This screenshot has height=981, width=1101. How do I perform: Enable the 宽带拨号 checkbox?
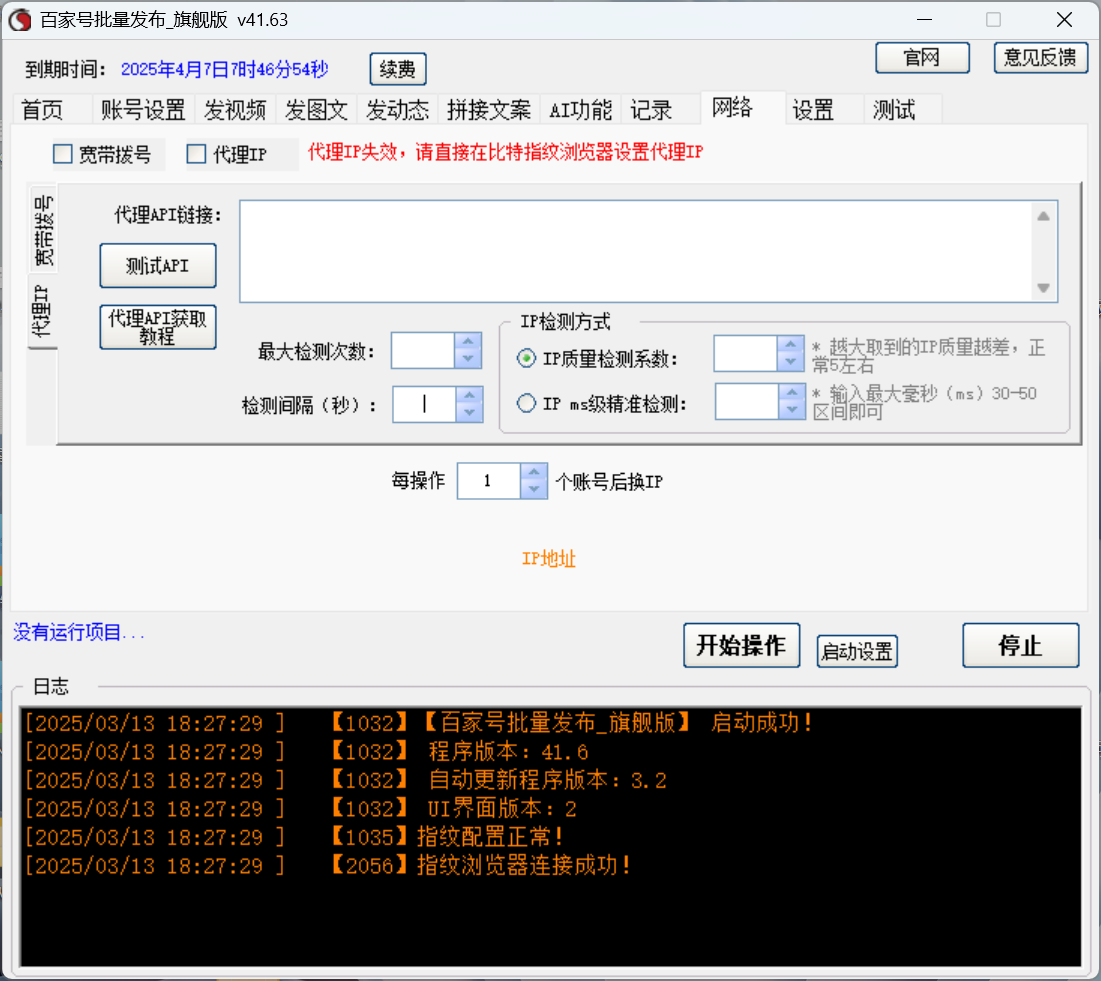pyautogui.click(x=62, y=154)
